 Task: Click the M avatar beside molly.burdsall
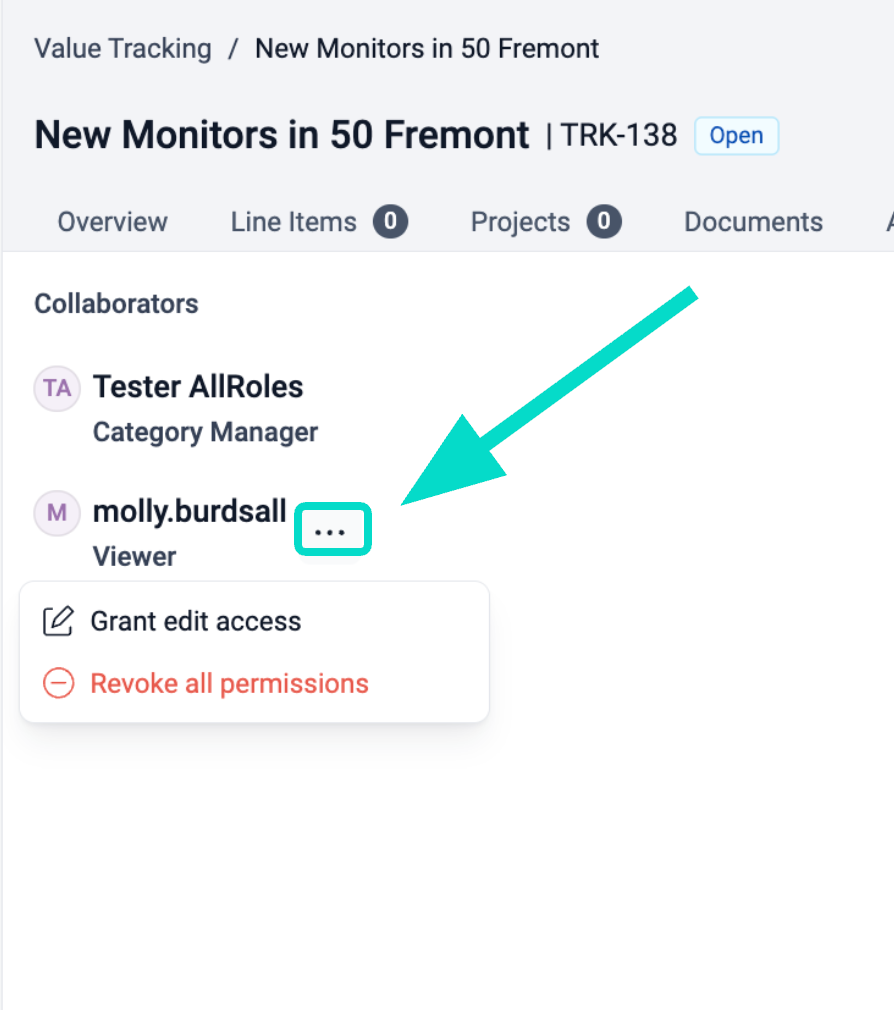pos(57,513)
